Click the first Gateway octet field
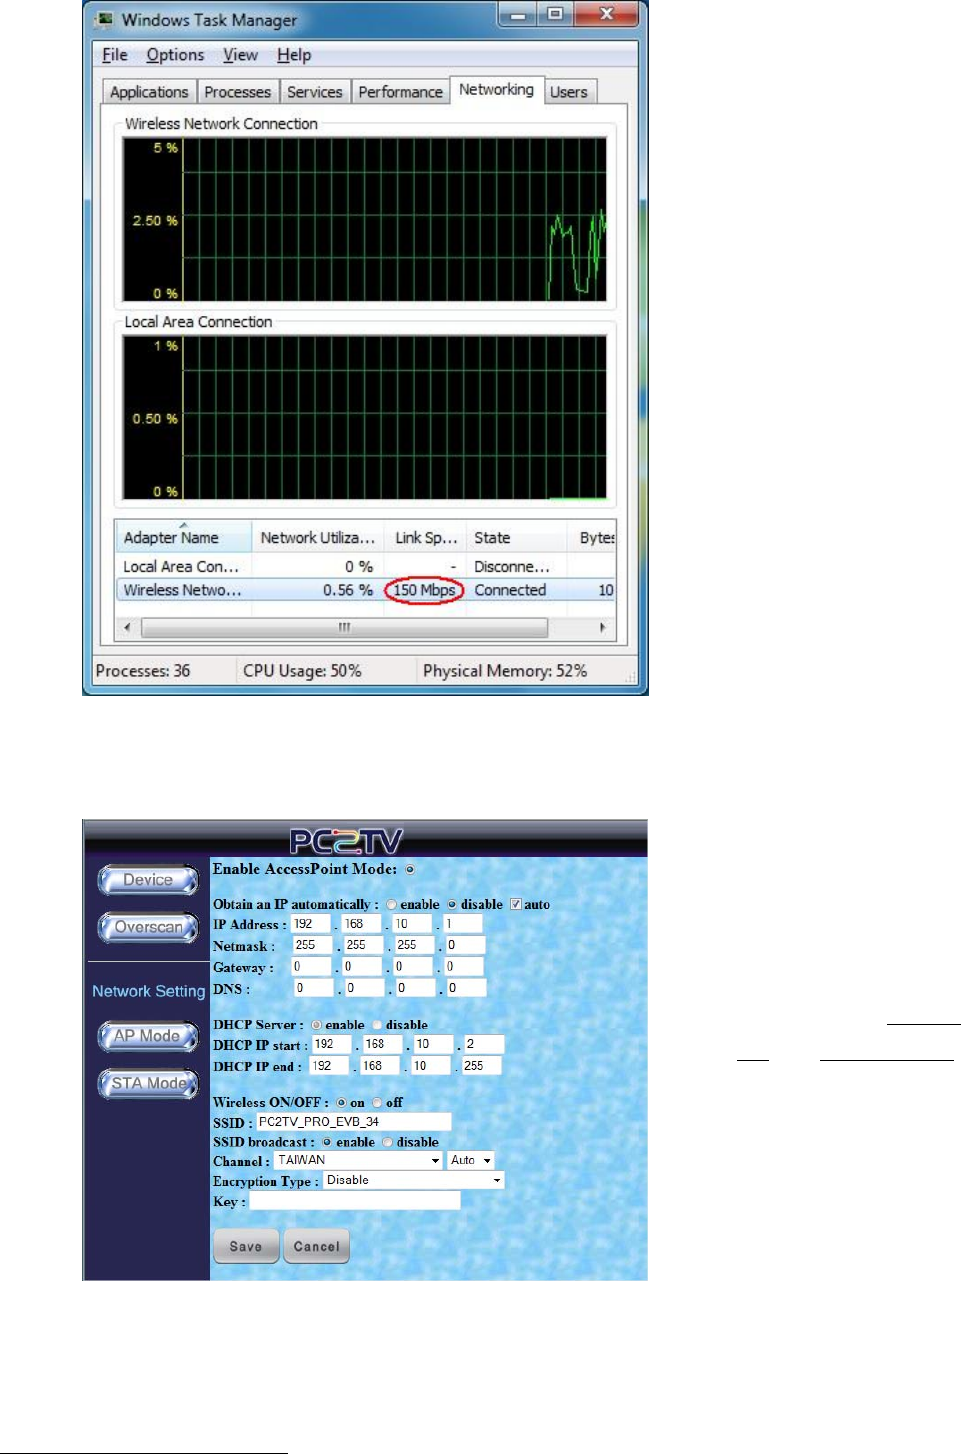This screenshot has height=1454, width=961. click(311, 967)
